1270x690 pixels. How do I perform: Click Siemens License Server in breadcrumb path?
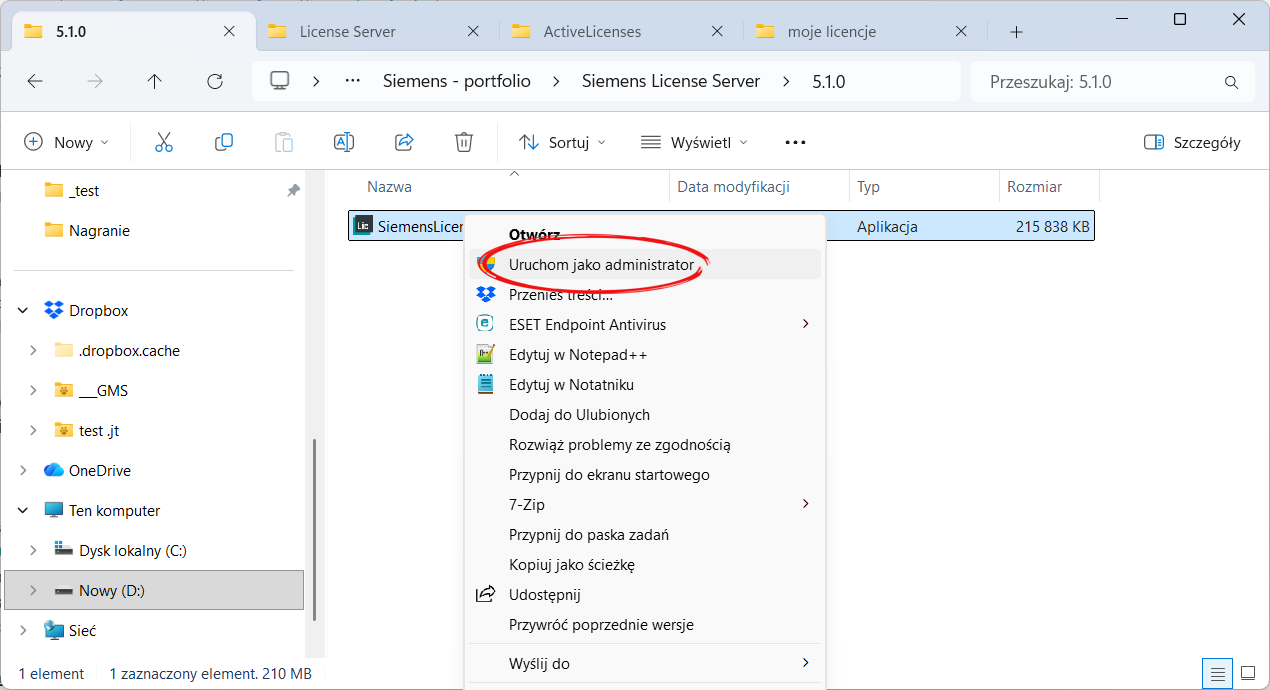671,81
